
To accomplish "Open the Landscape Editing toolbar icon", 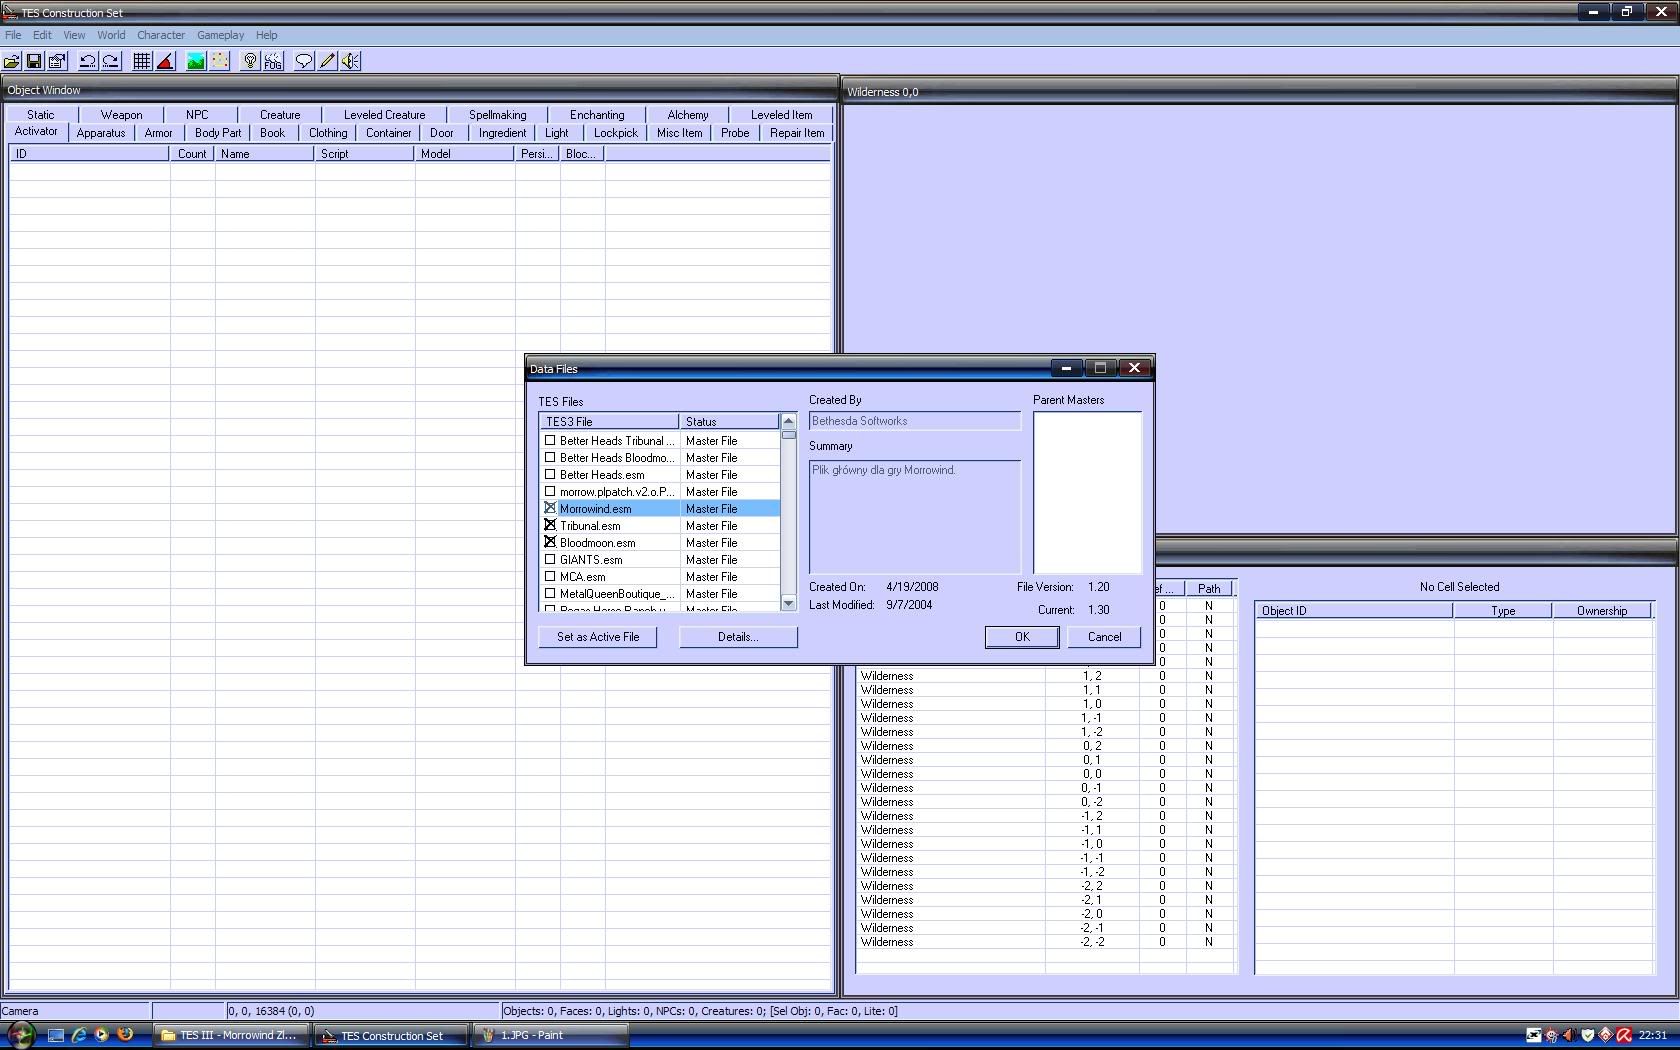I will point(196,61).
